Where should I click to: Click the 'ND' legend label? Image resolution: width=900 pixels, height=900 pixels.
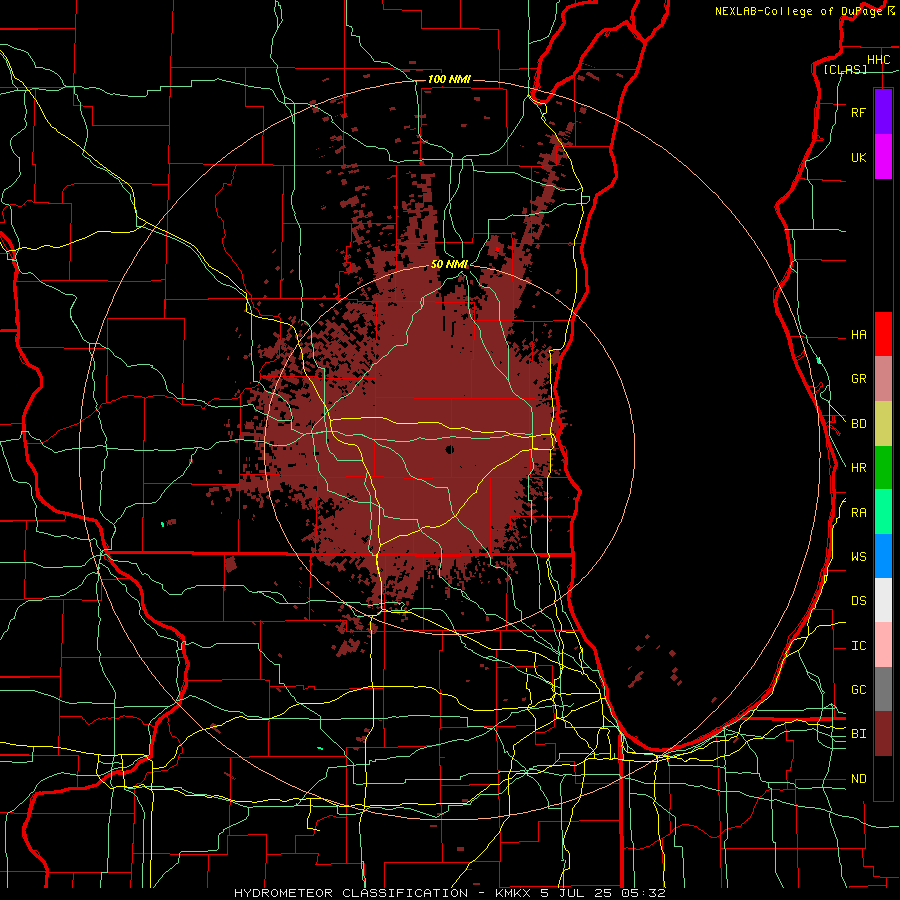(858, 779)
